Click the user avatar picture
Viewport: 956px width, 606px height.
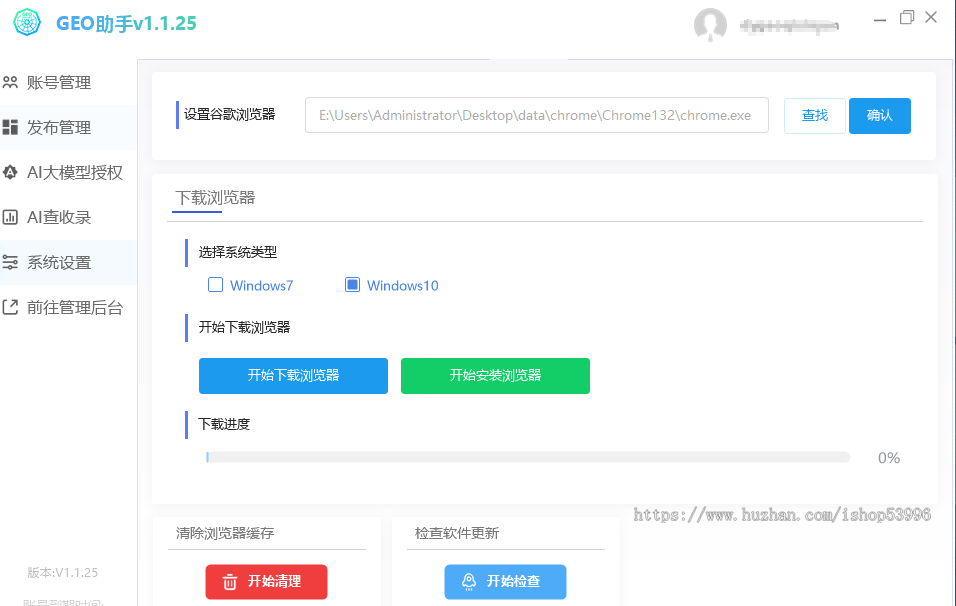(x=710, y=25)
